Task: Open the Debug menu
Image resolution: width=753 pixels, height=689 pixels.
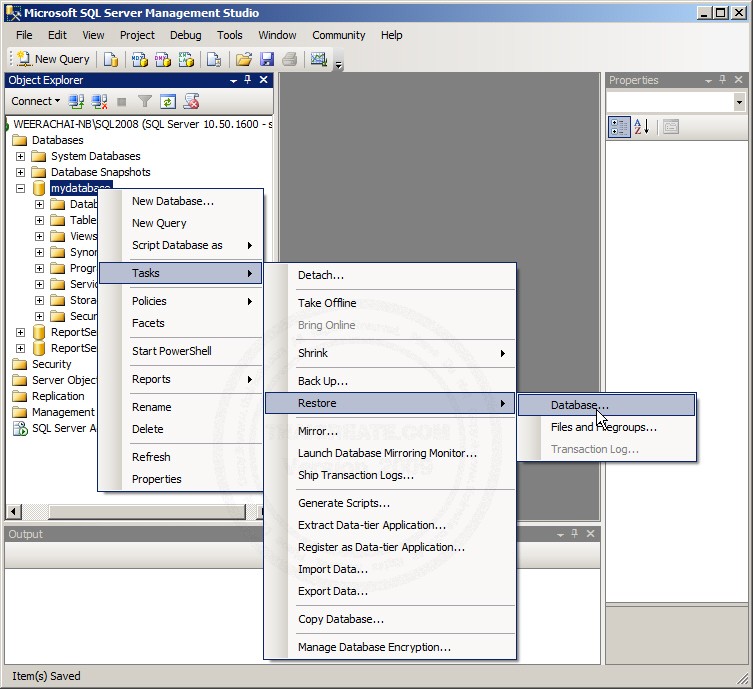Action: pos(186,35)
